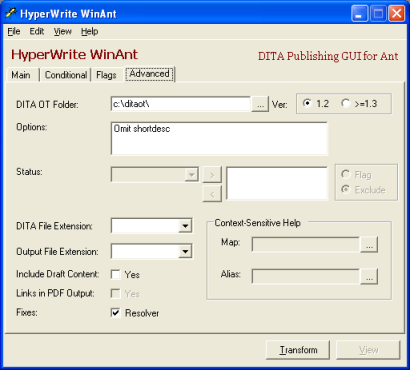Select the Advanced tab

click(150, 74)
